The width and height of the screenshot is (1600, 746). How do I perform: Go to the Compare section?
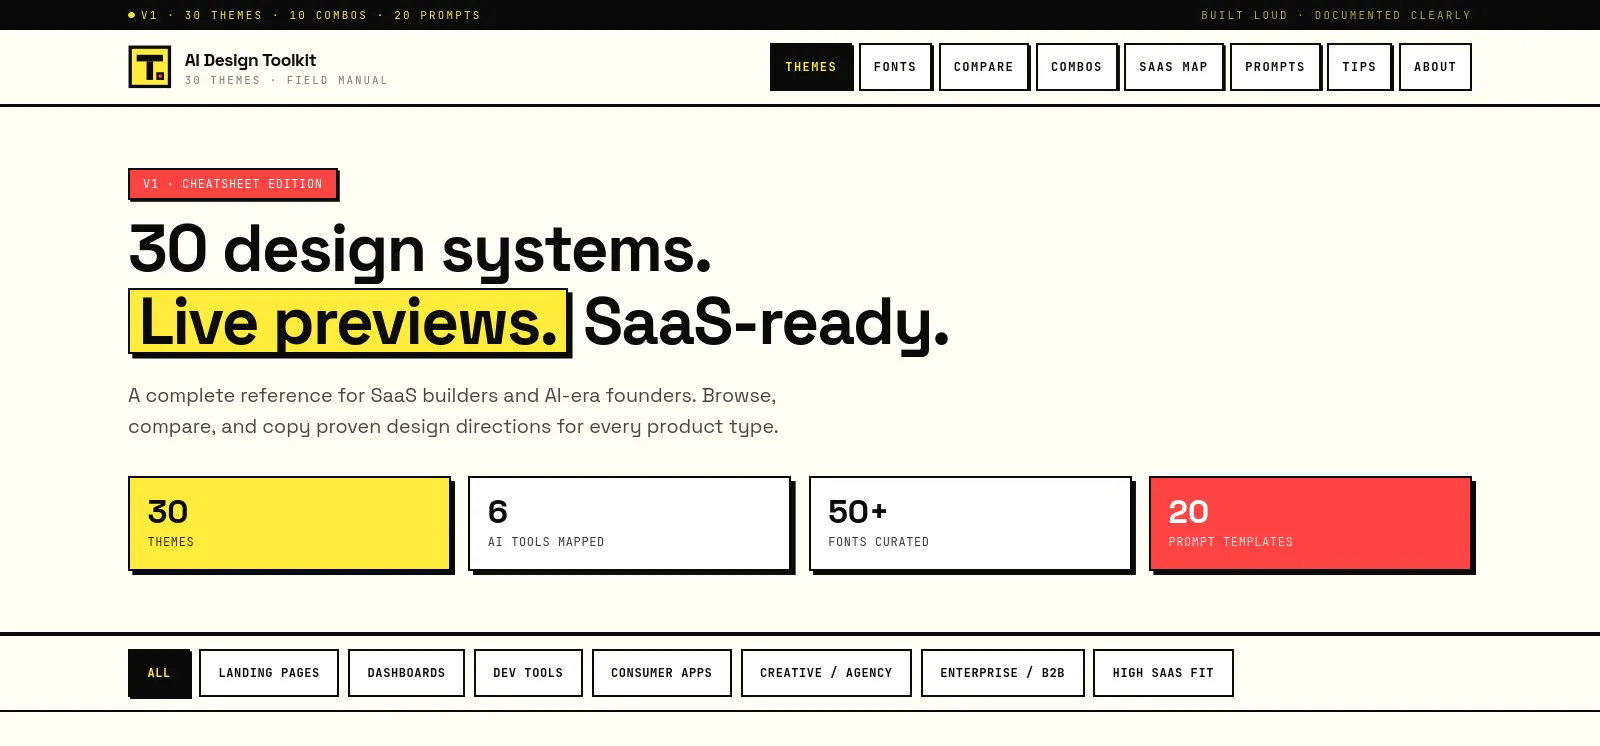[984, 67]
